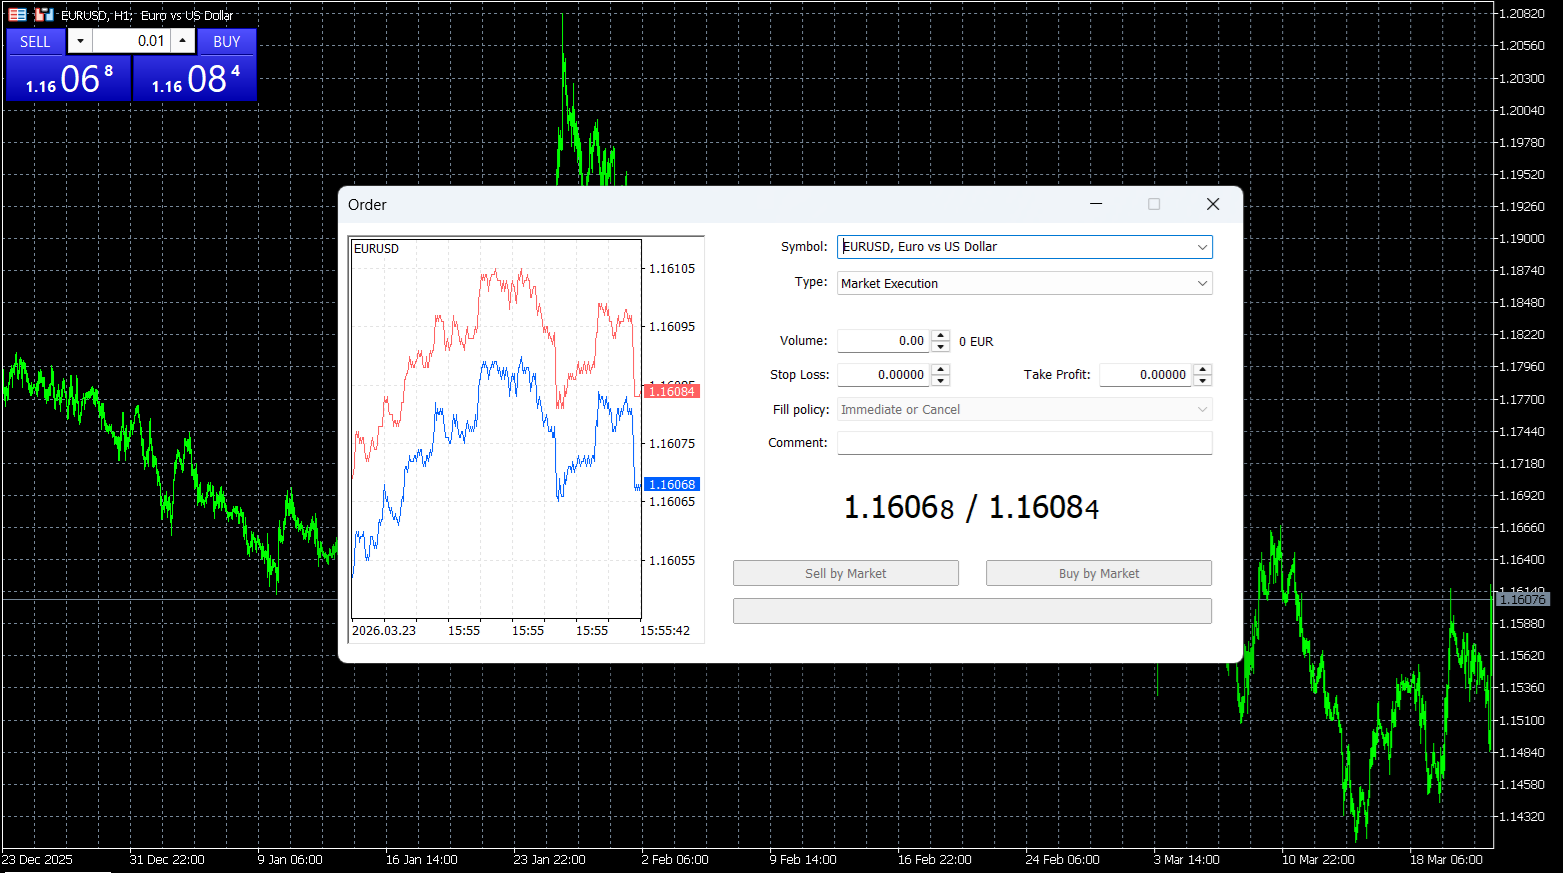Lower Take Profit with the down spinner

(1203, 381)
